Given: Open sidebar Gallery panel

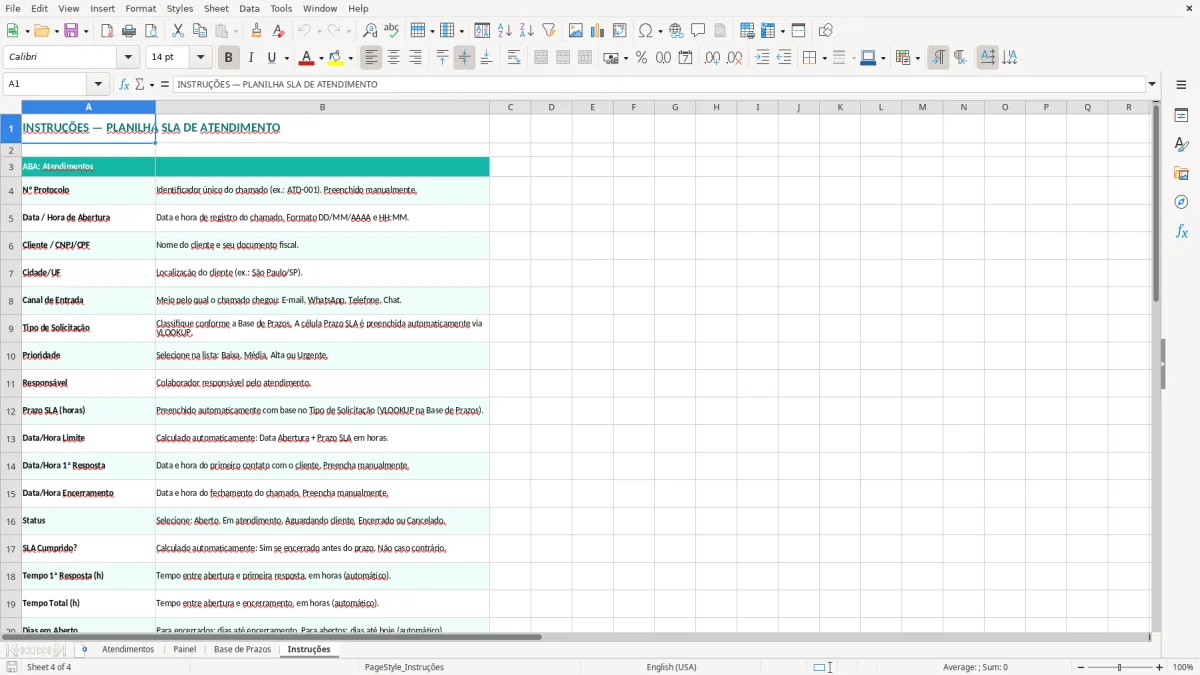Looking at the screenshot, I should click(x=1181, y=174).
